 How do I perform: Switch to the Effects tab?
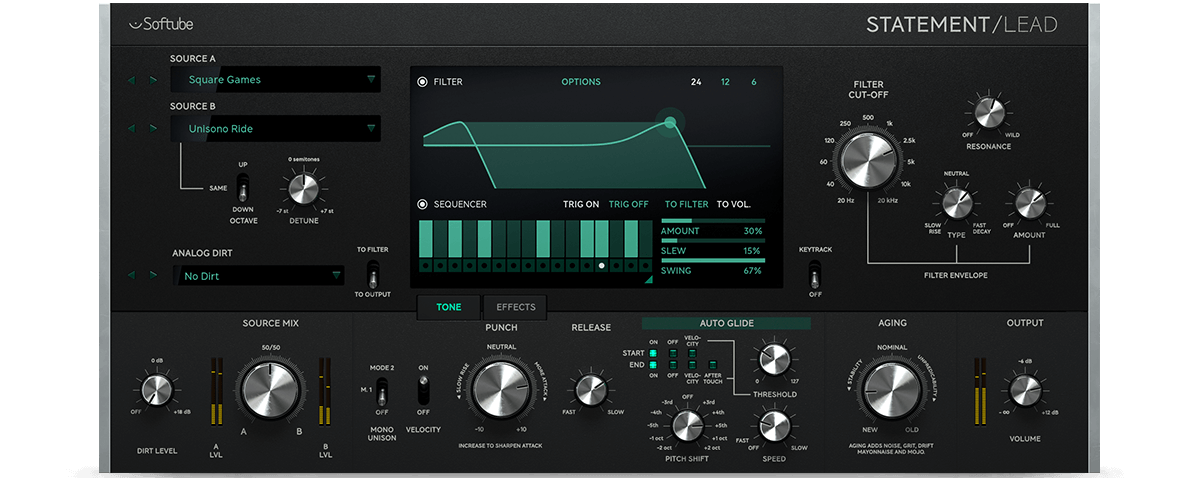(516, 307)
